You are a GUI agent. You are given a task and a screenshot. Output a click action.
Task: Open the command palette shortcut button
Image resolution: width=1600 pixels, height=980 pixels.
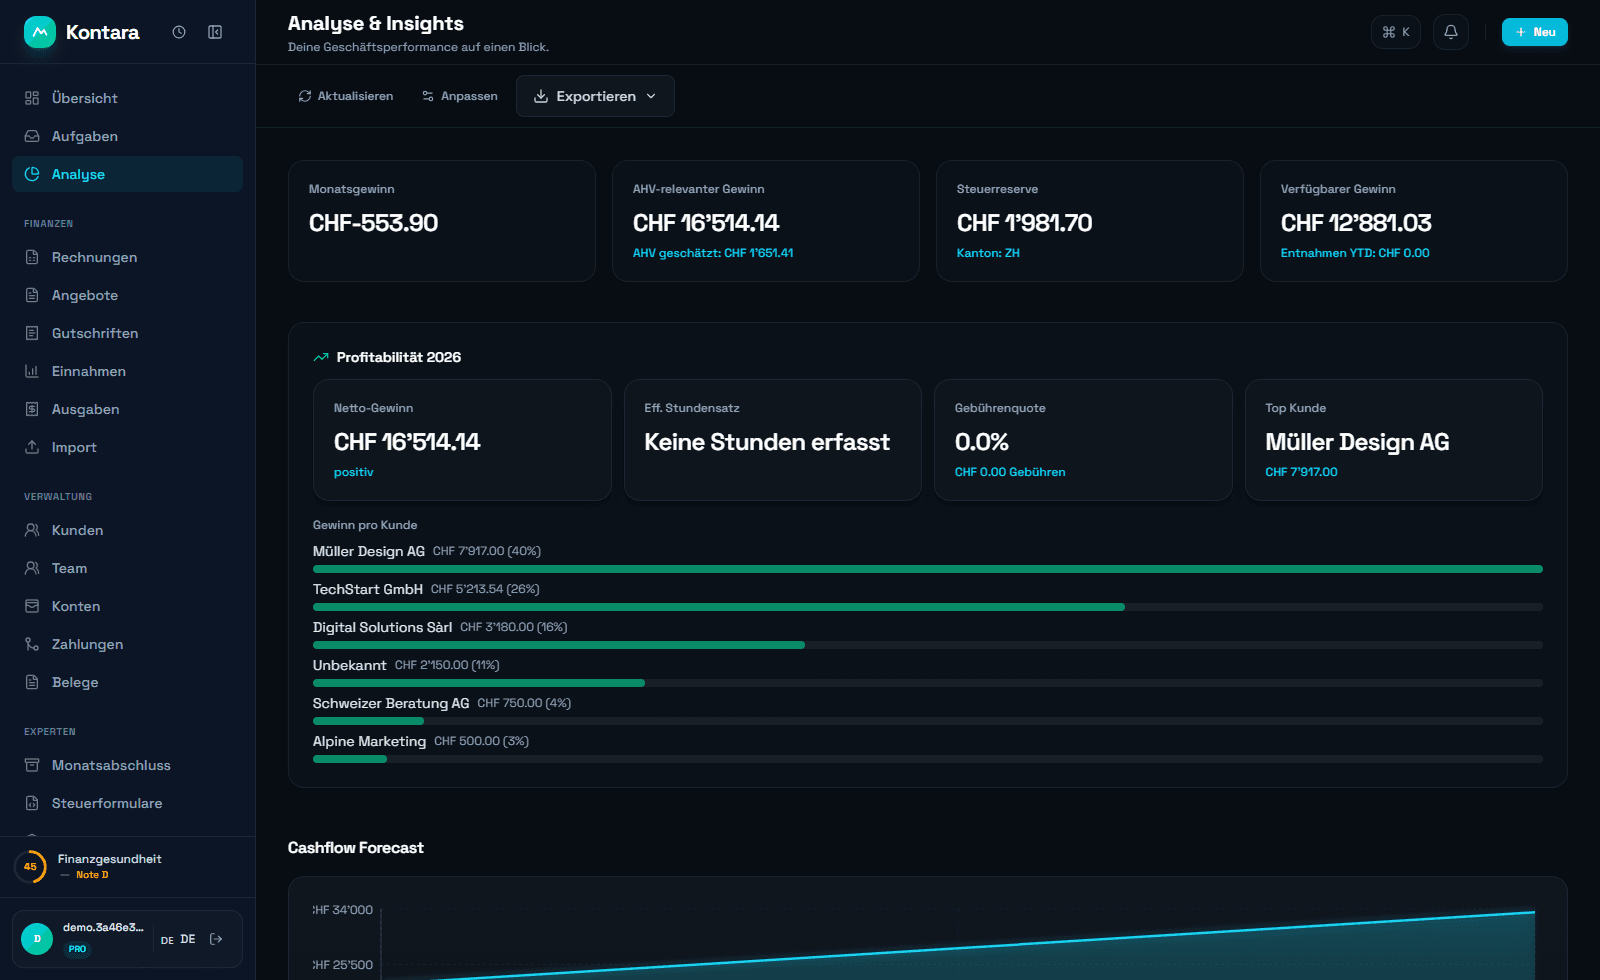point(1396,32)
